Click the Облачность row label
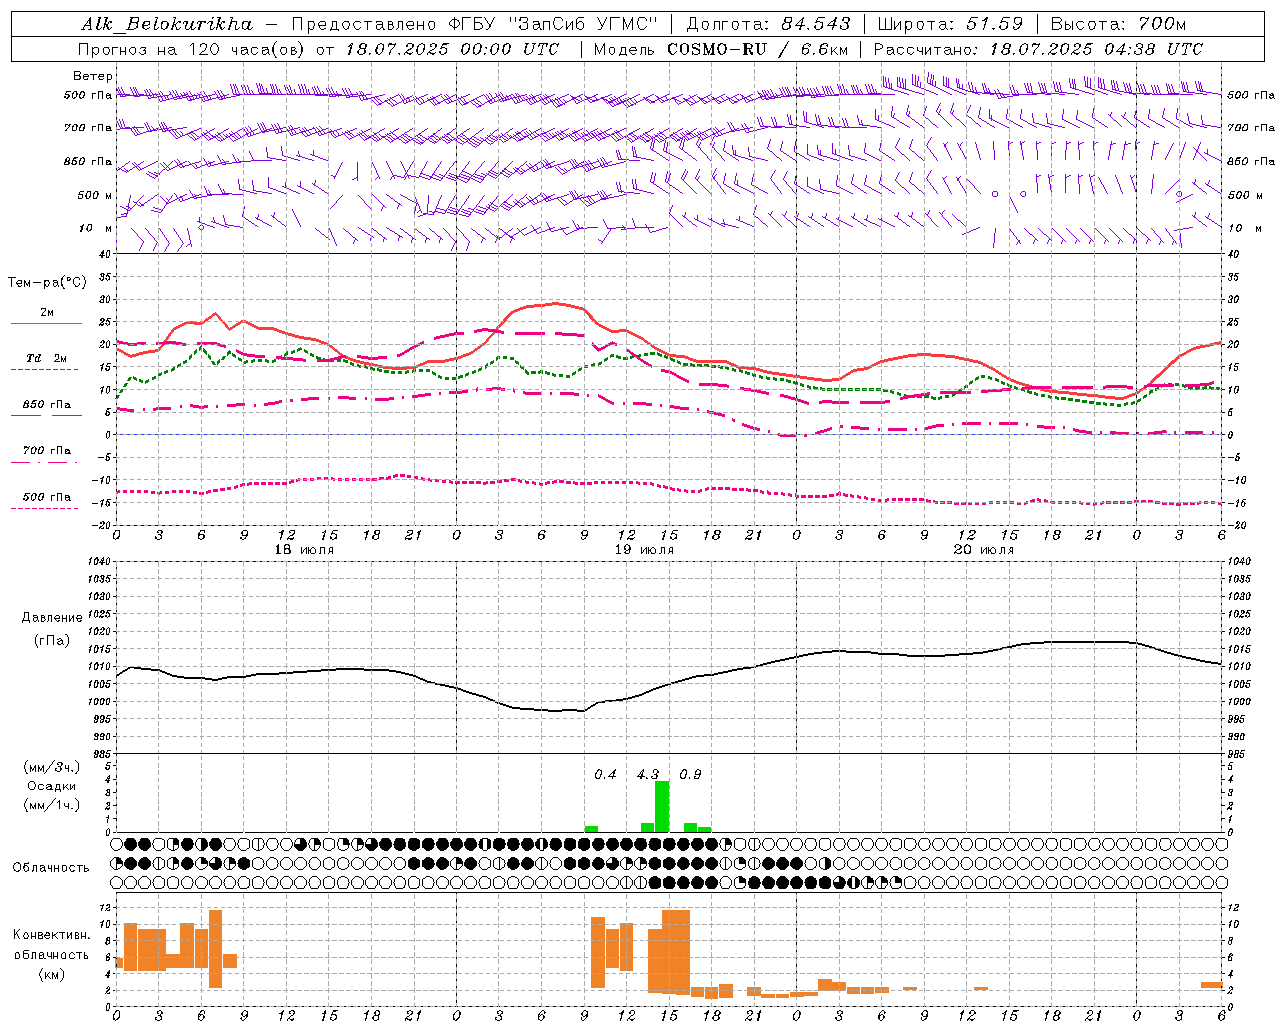This screenshot has width=1280, height=1024. coord(51,868)
